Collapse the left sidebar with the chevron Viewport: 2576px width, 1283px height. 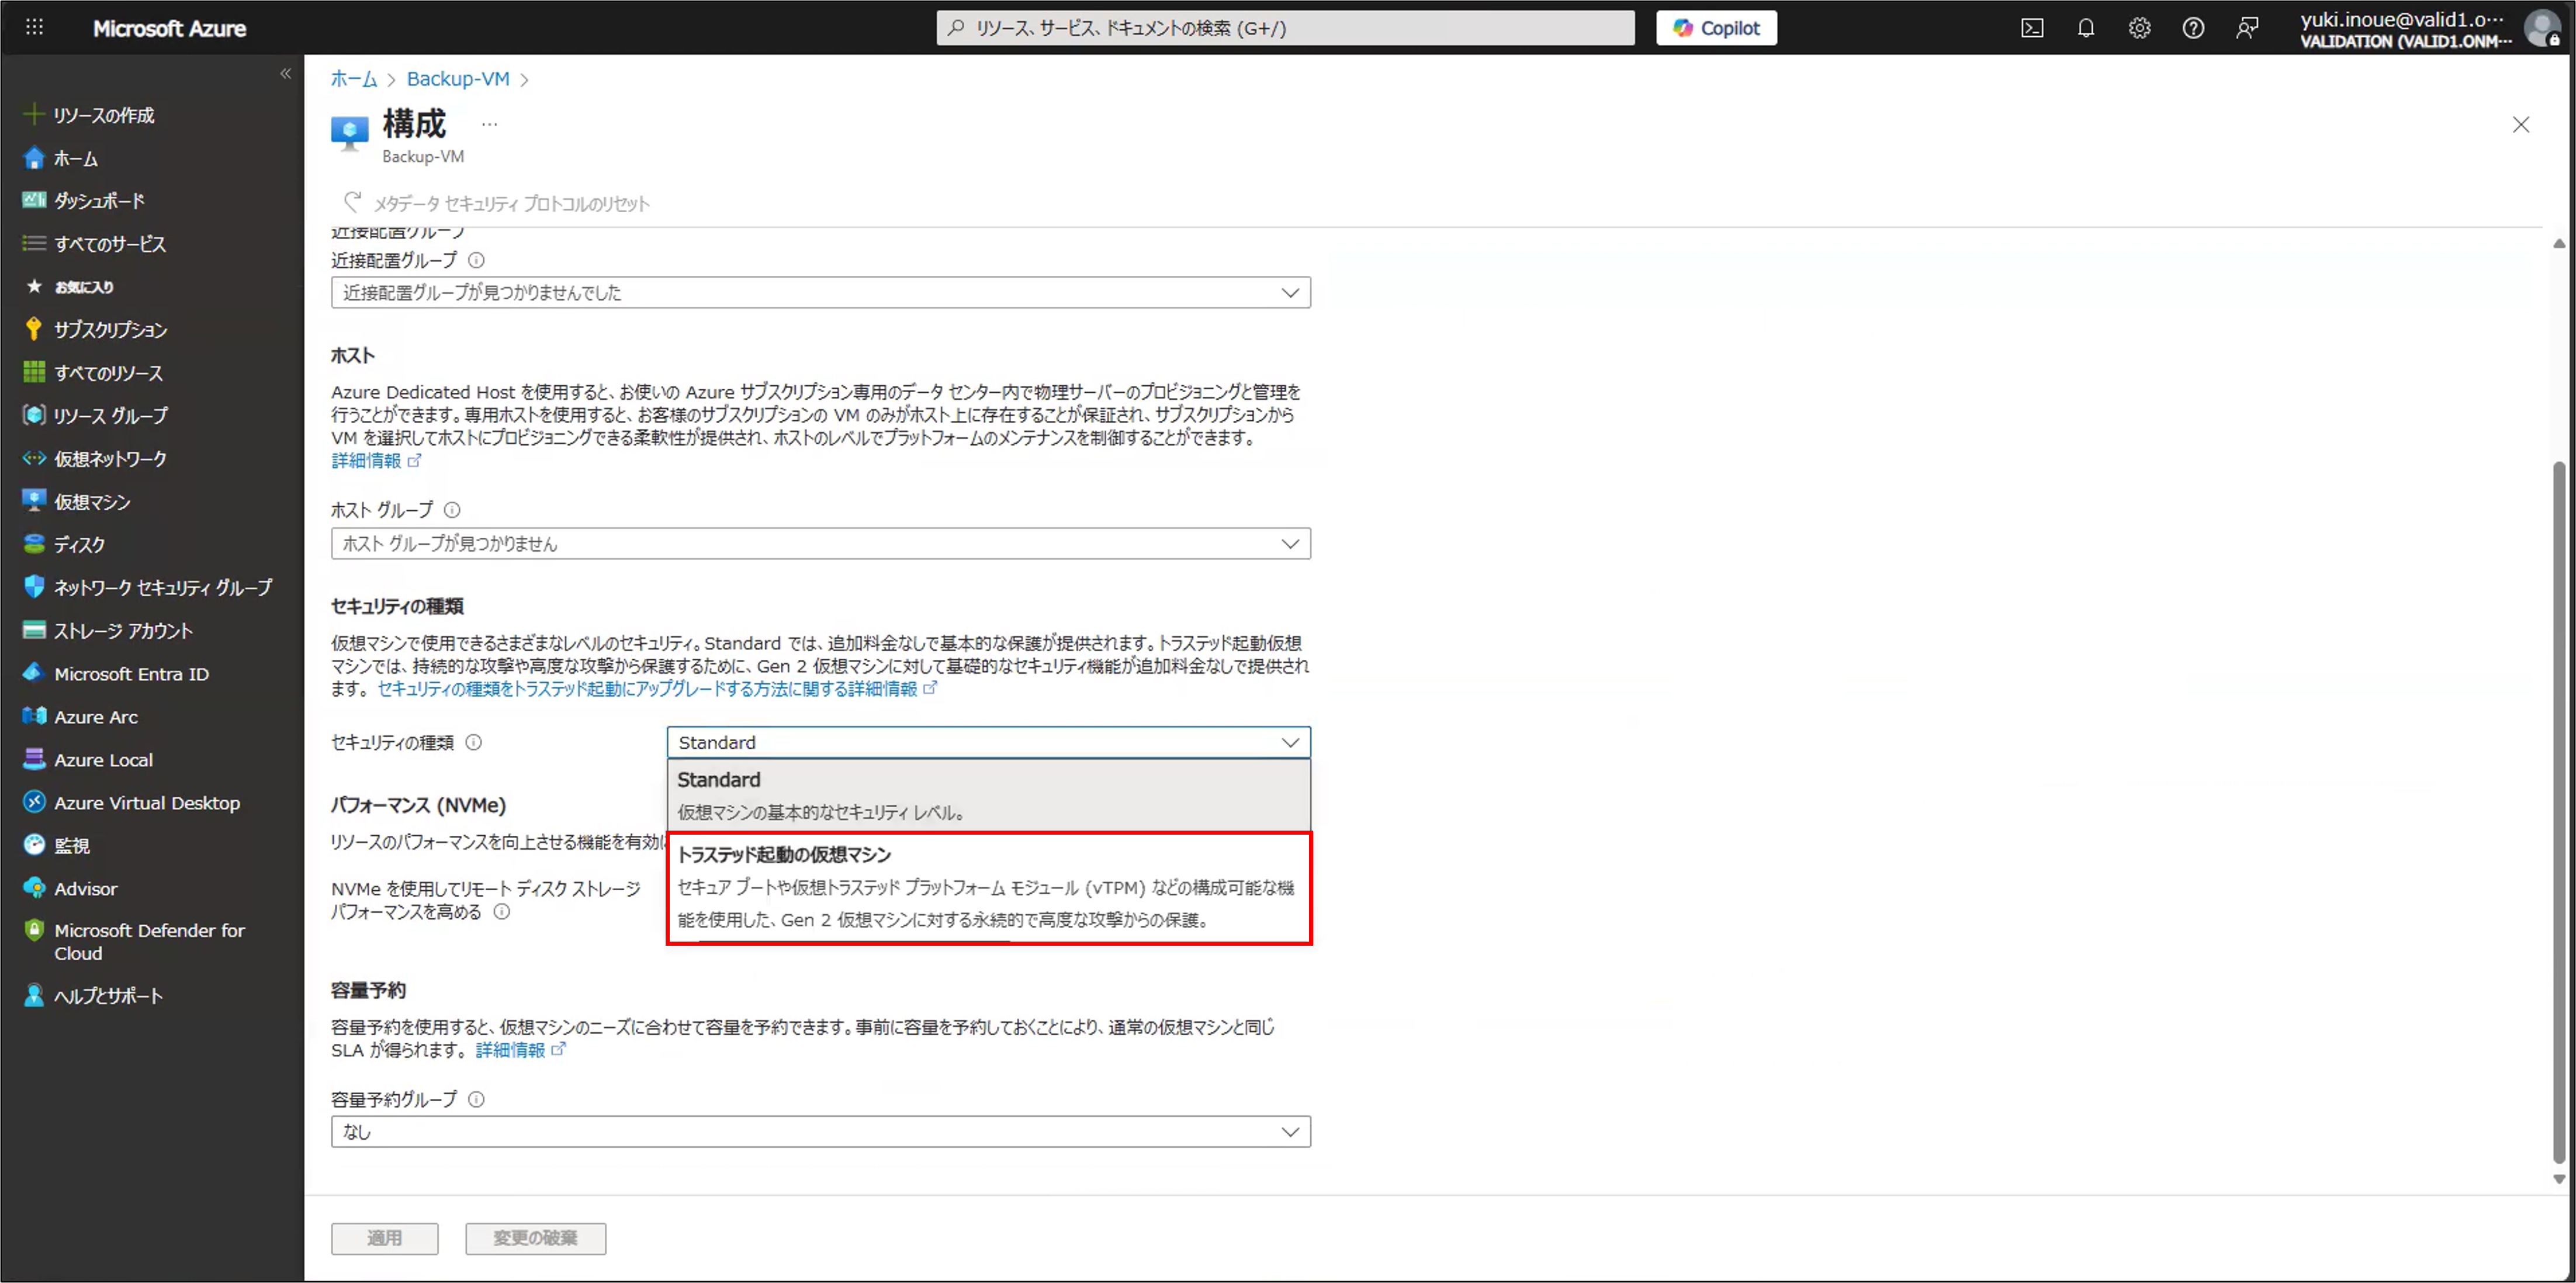286,74
